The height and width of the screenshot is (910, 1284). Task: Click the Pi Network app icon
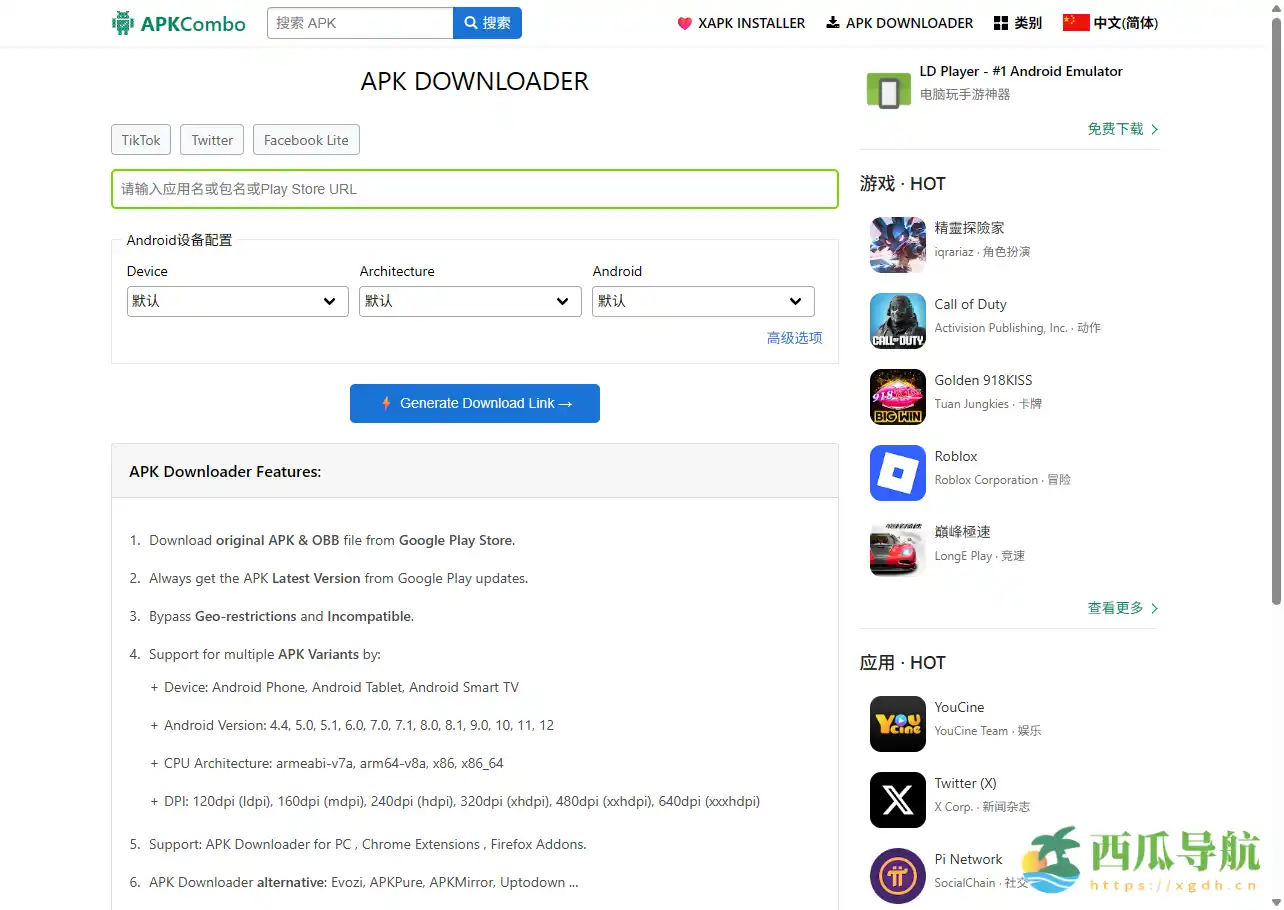click(897, 876)
